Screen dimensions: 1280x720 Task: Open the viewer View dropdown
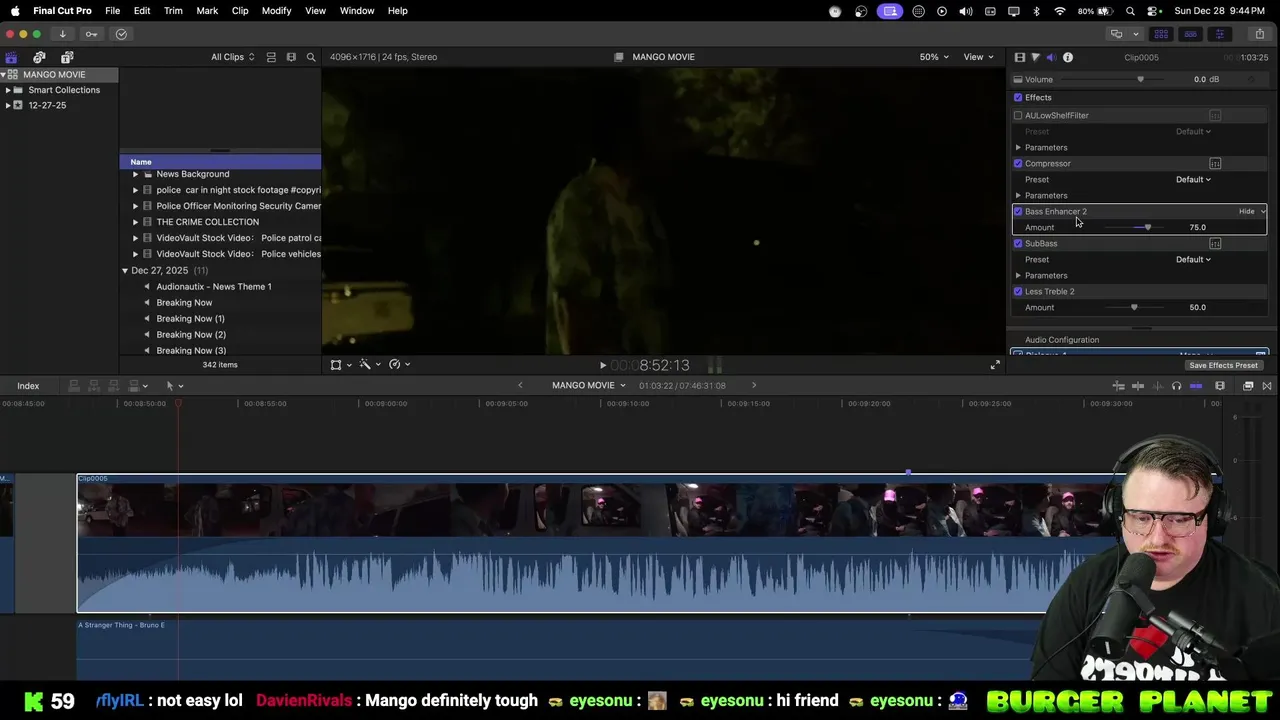[x=977, y=57]
